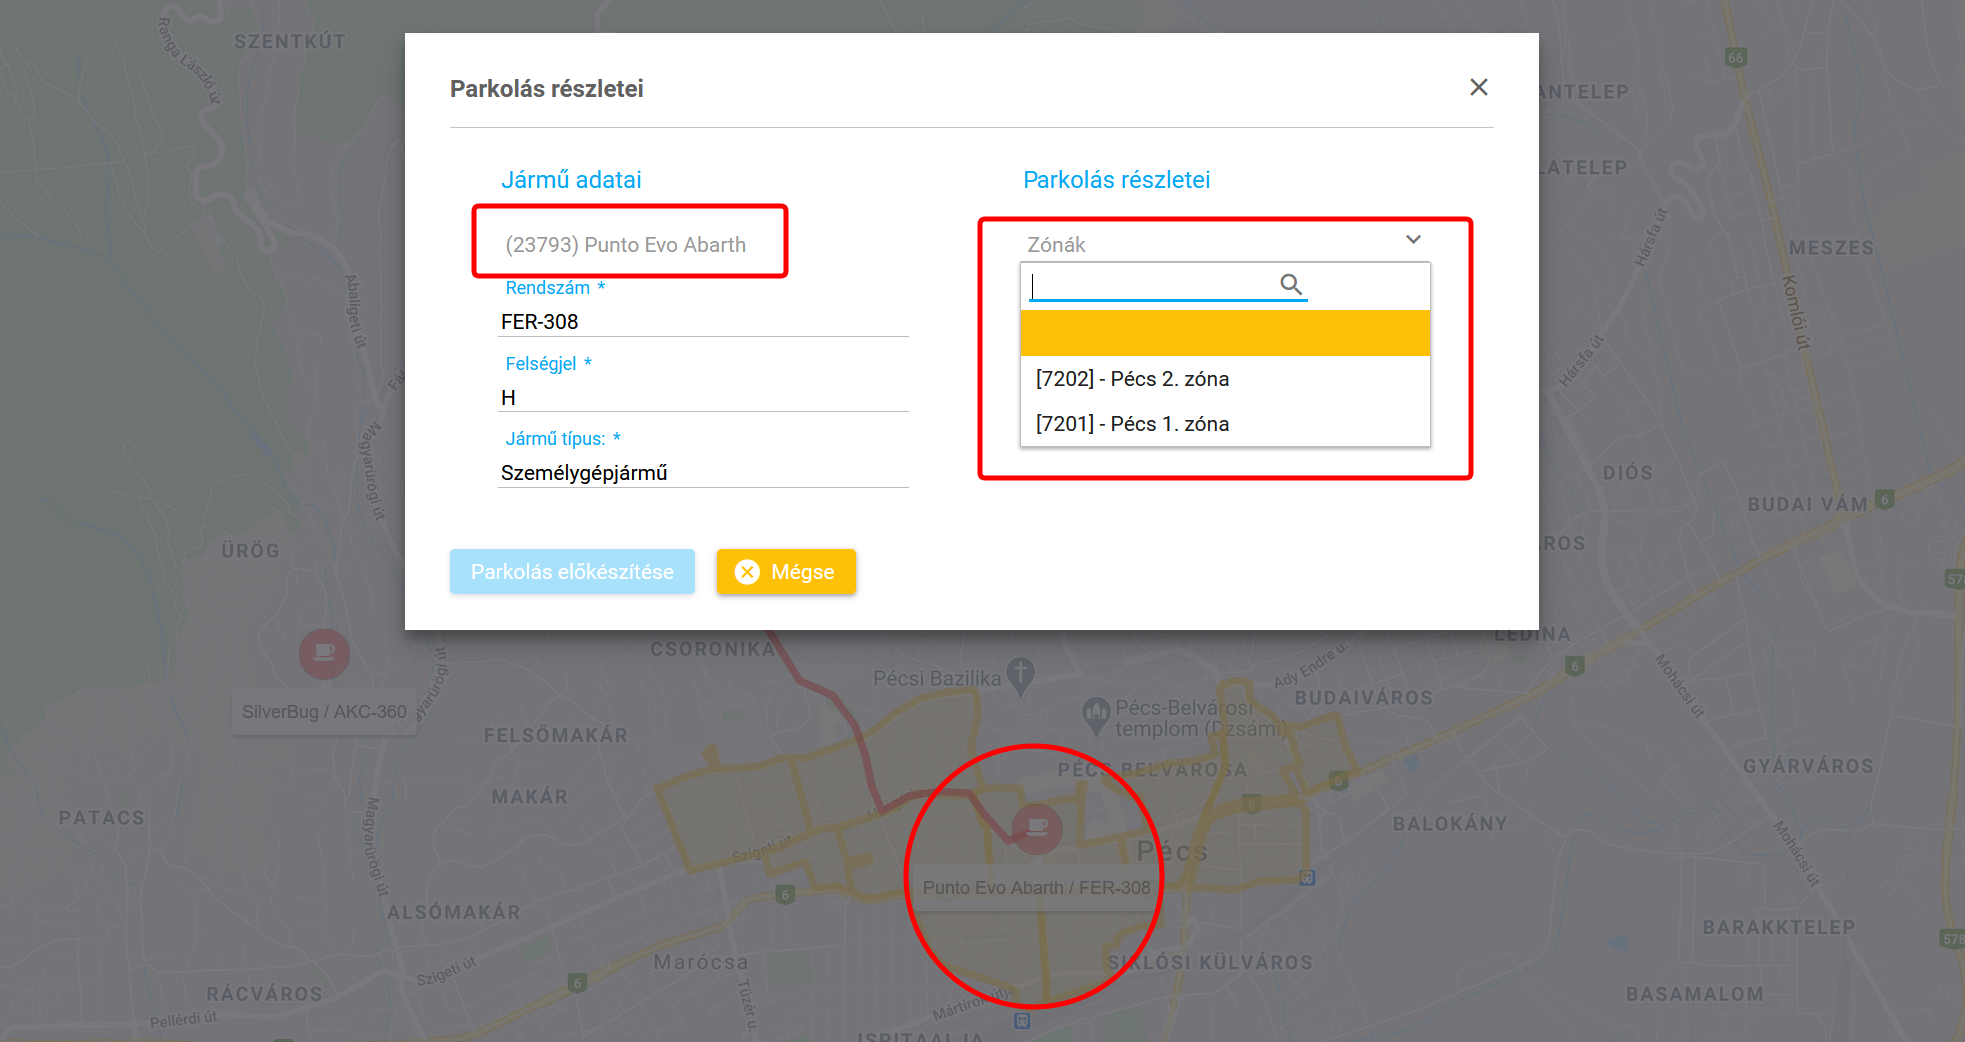The image size is (1965, 1042).
Task: Click the Mégse cancel button
Action: (786, 572)
